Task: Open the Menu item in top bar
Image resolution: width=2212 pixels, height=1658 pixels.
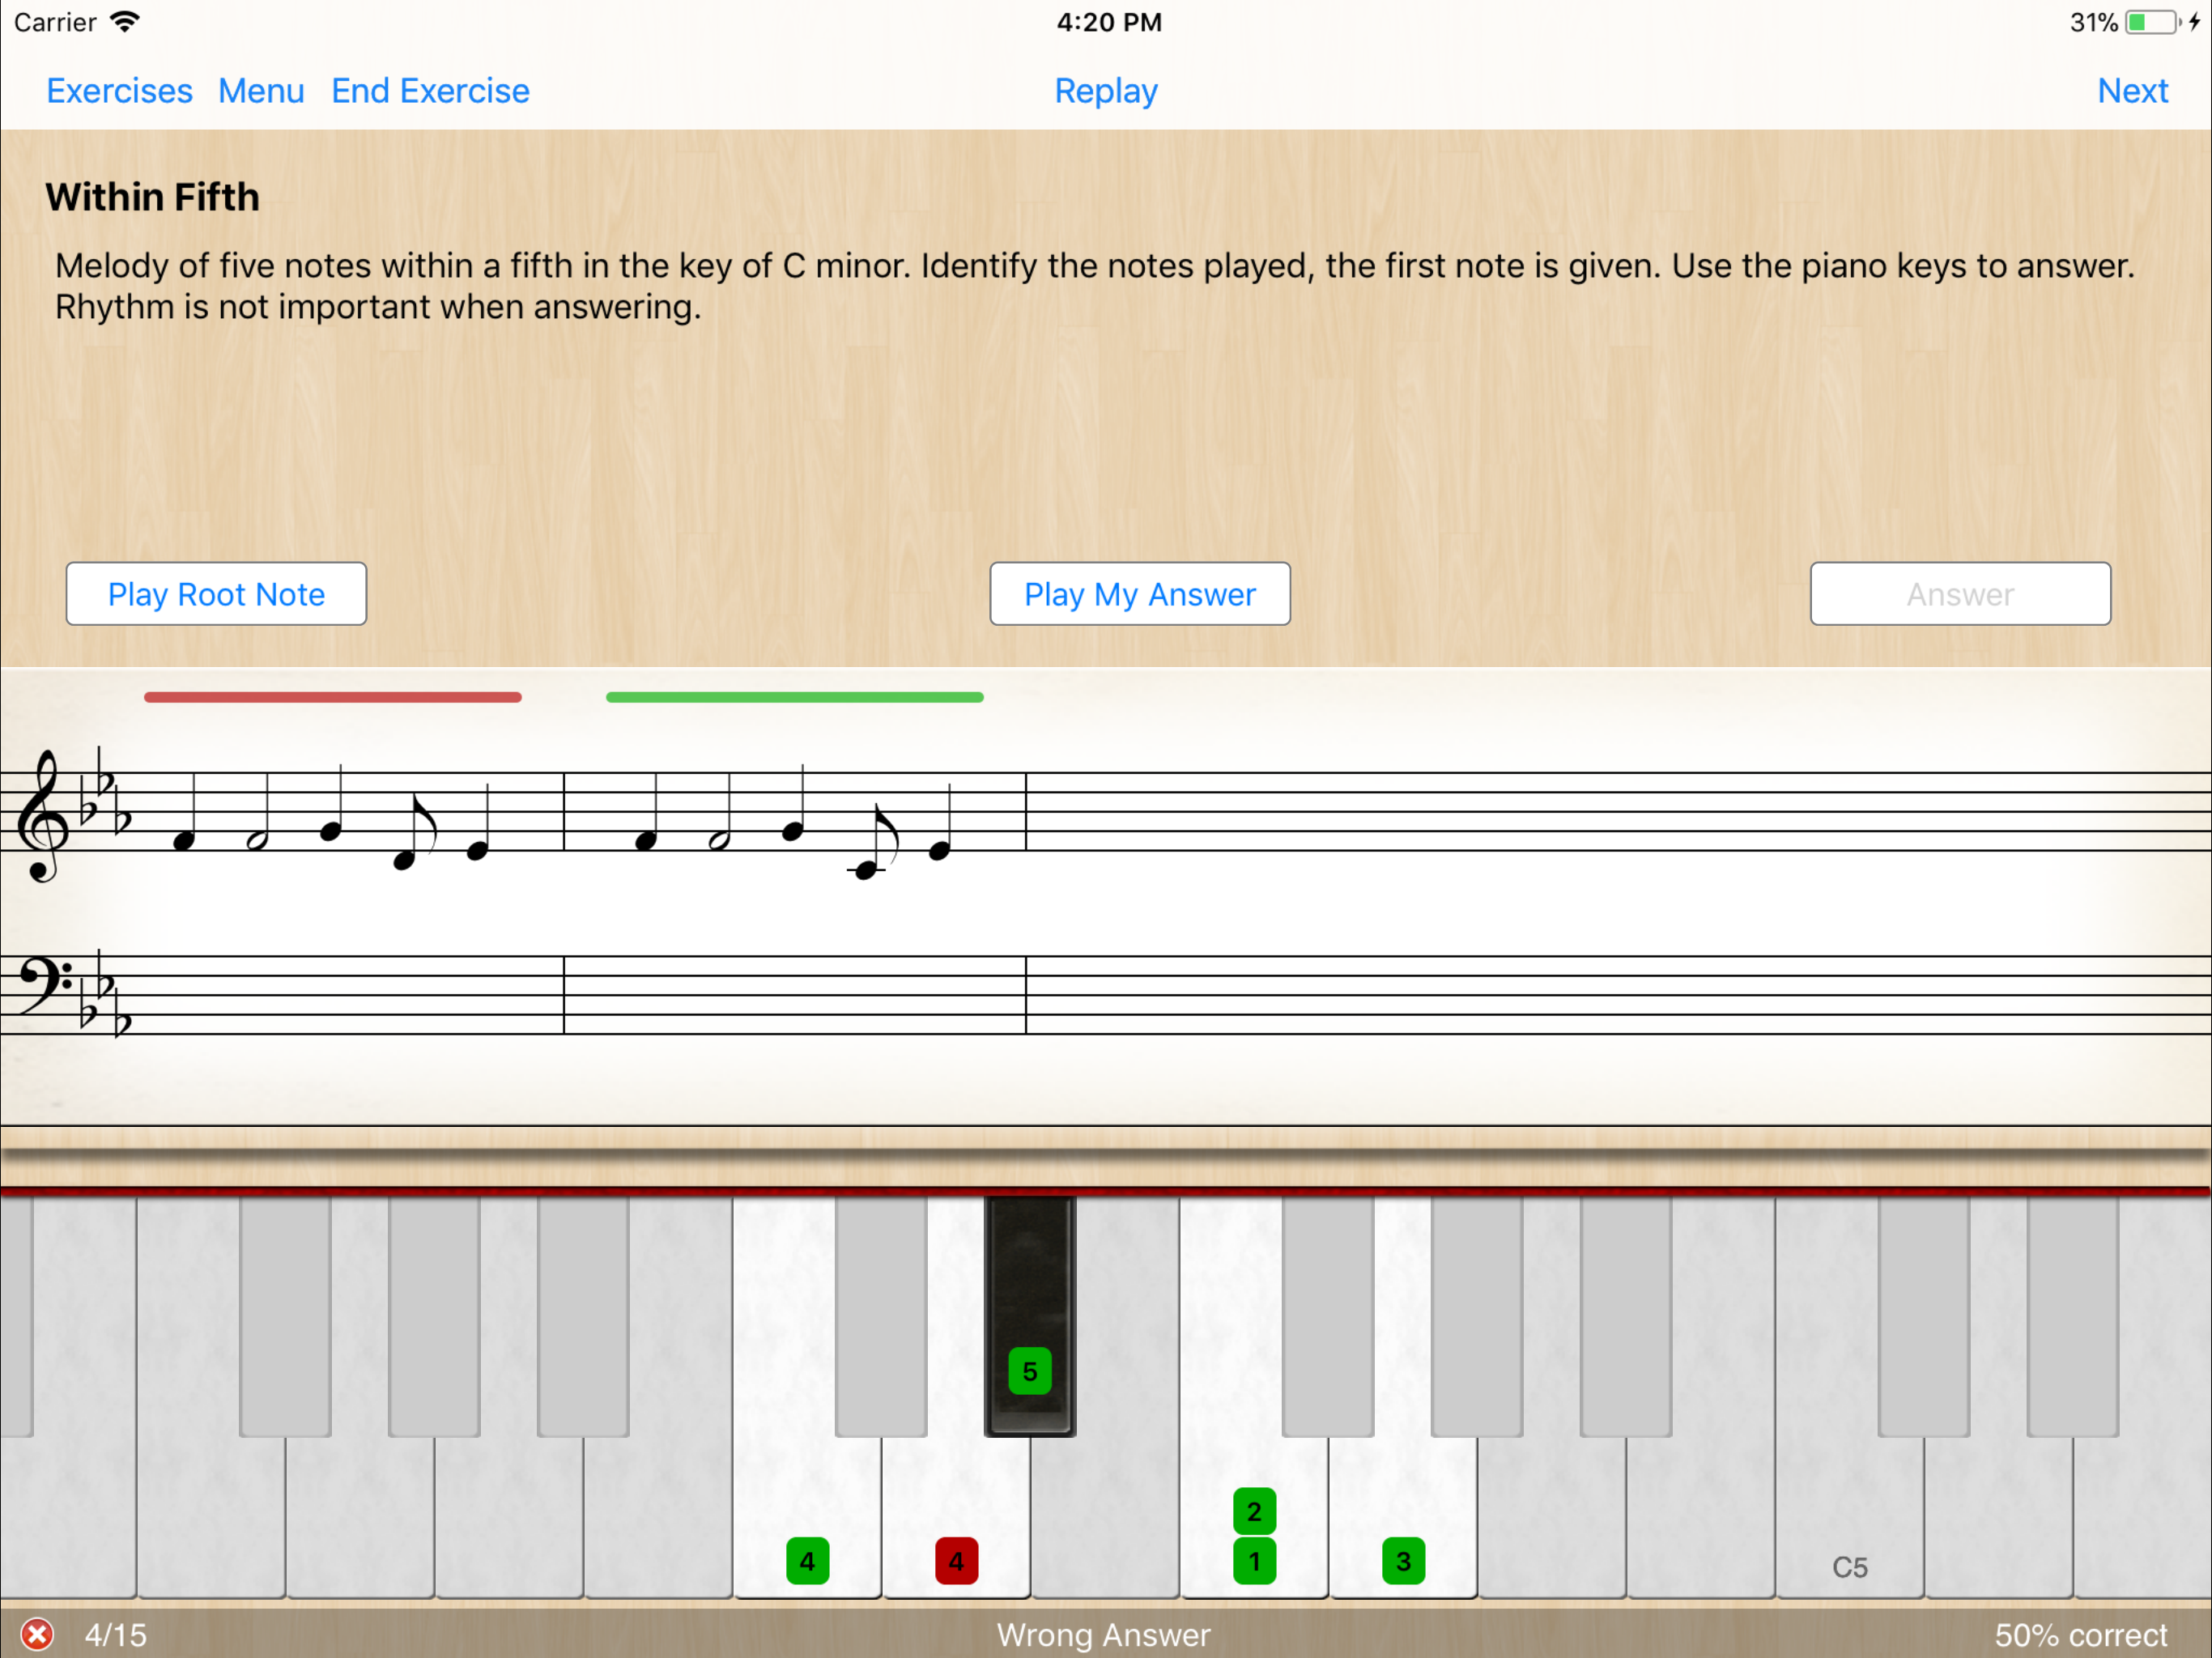Action: click(261, 91)
